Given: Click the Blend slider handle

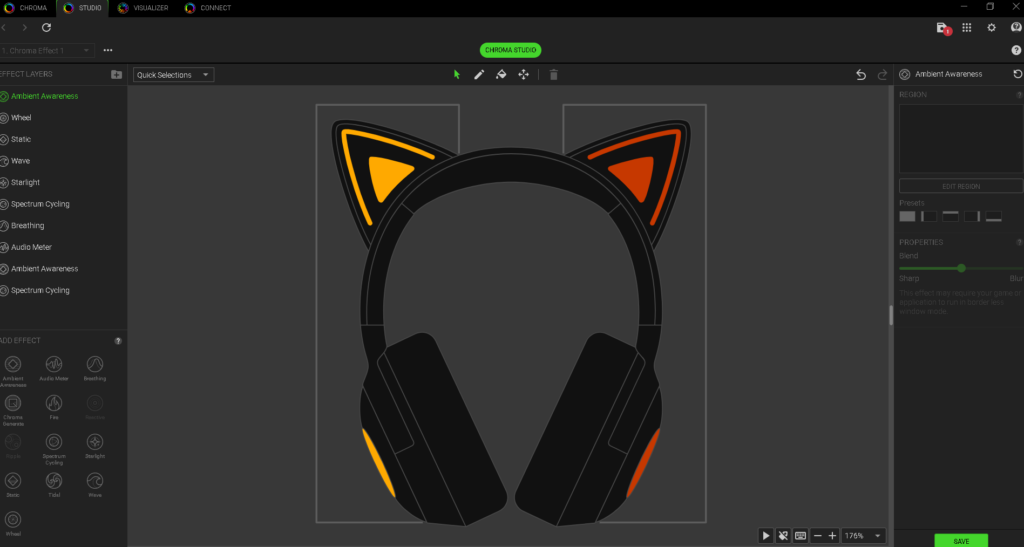Looking at the screenshot, I should (961, 268).
